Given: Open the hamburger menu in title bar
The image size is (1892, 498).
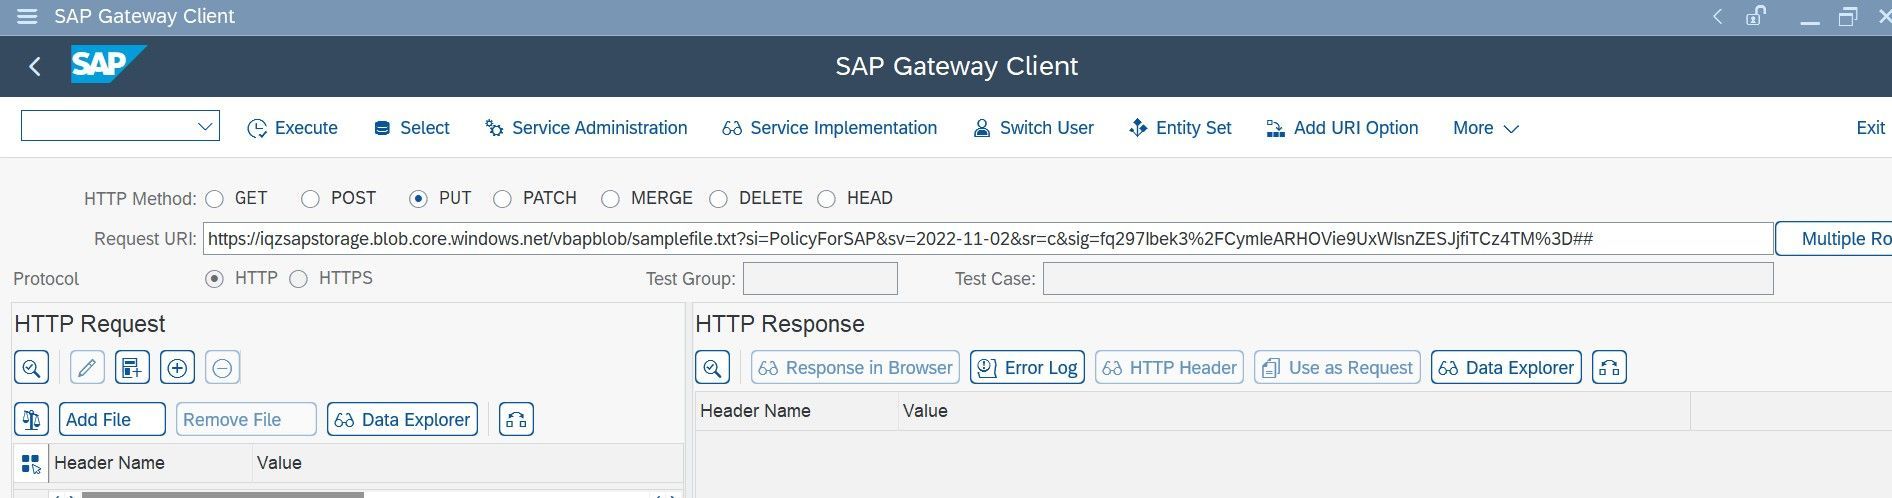Looking at the screenshot, I should [x=27, y=17].
